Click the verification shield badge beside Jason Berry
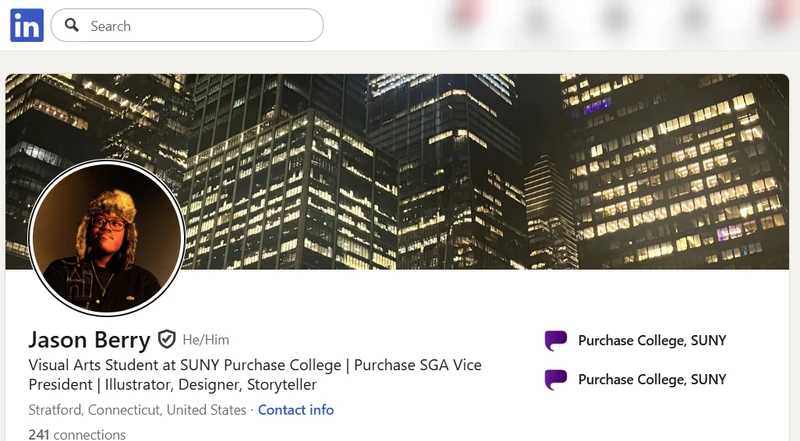The image size is (800, 441). (166, 339)
